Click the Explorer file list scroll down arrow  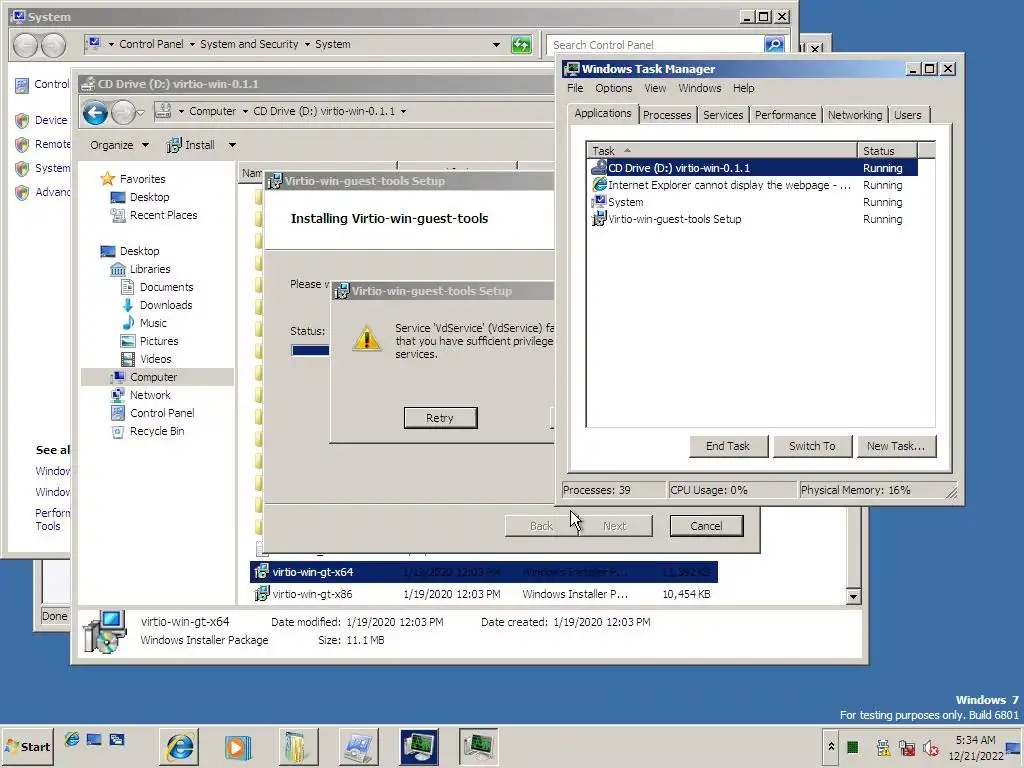853,596
